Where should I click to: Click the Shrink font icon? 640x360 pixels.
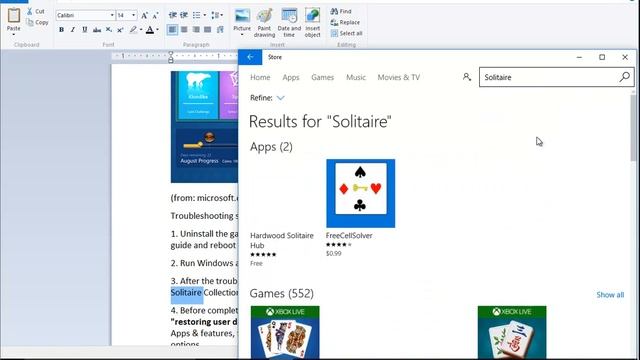[155, 16]
